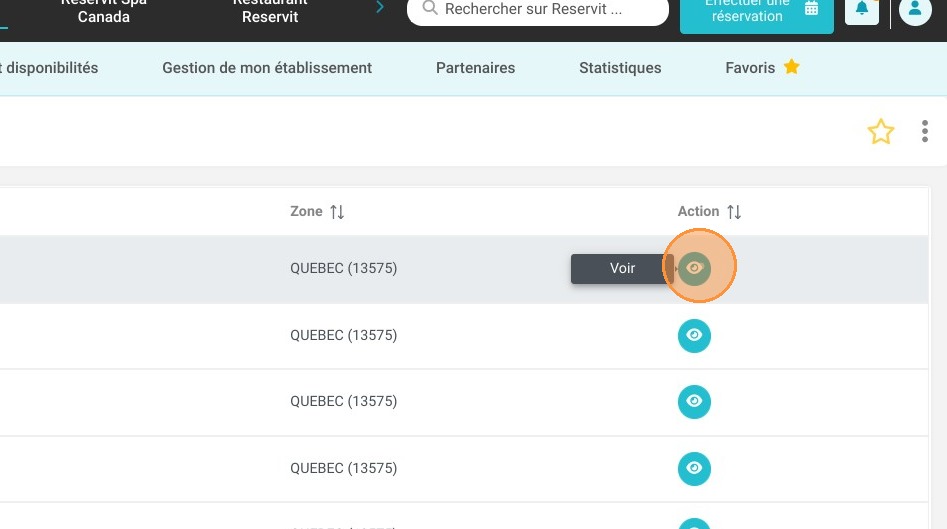View the first QUEBEC row with the eye icon
This screenshot has height=529, width=947.
(x=694, y=268)
